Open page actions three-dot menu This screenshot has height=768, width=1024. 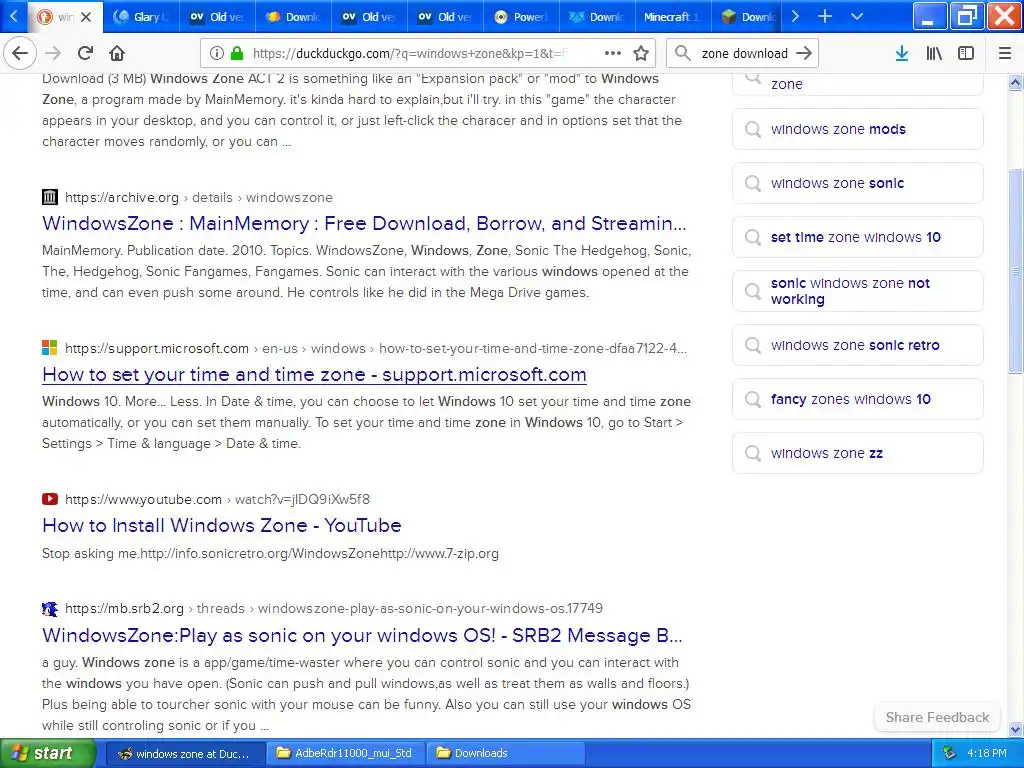pyautogui.click(x=613, y=53)
